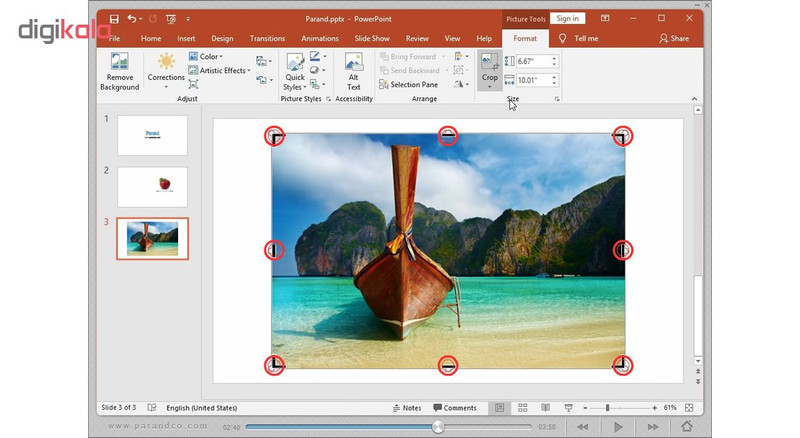Edit the shape height field 6.67"
Image resolution: width=800 pixels, height=438 pixels.
coord(533,61)
